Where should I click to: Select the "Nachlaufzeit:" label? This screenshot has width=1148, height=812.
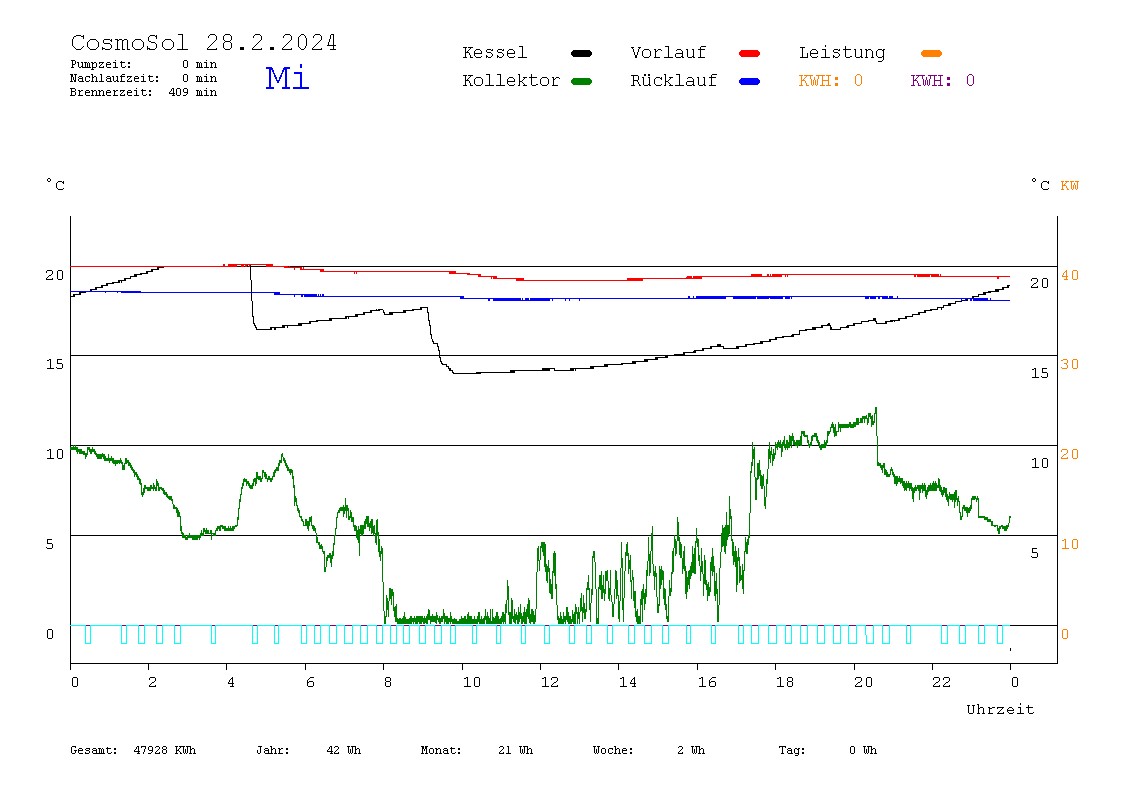click(115, 78)
